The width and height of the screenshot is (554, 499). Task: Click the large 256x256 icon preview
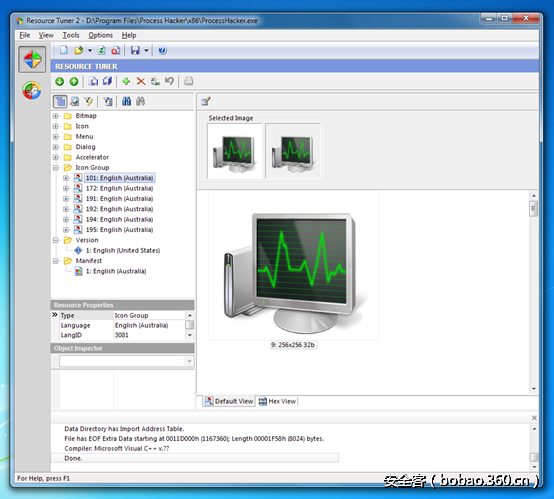294,265
